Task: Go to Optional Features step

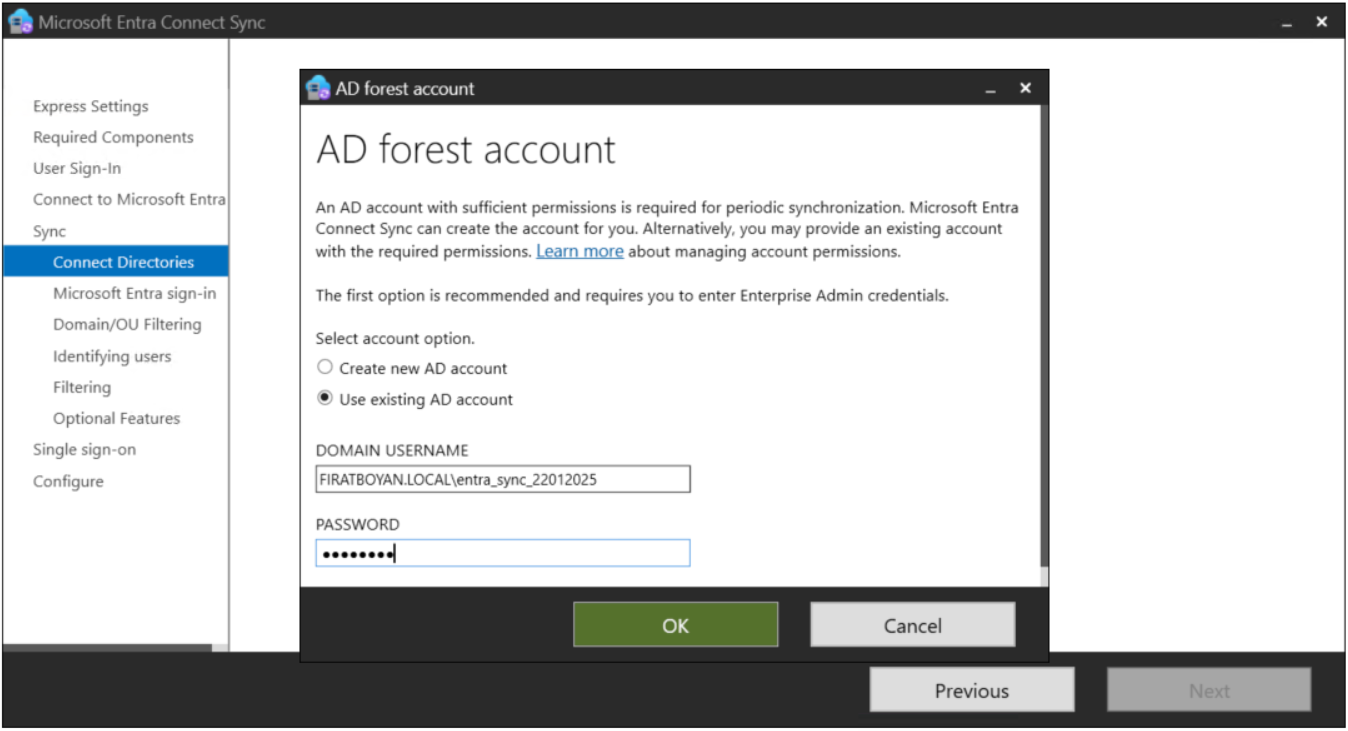Action: tap(116, 418)
